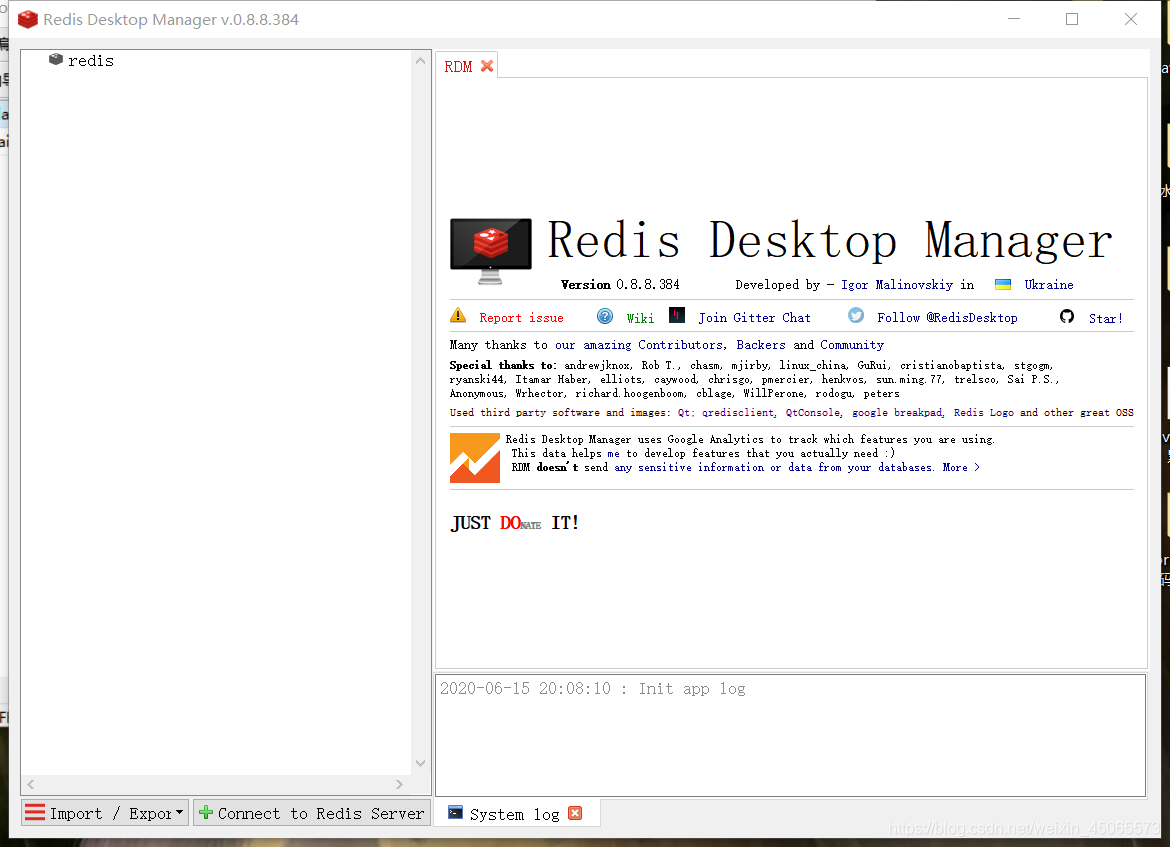The width and height of the screenshot is (1170, 847).
Task: Click the System log terminal icon
Action: (455, 813)
